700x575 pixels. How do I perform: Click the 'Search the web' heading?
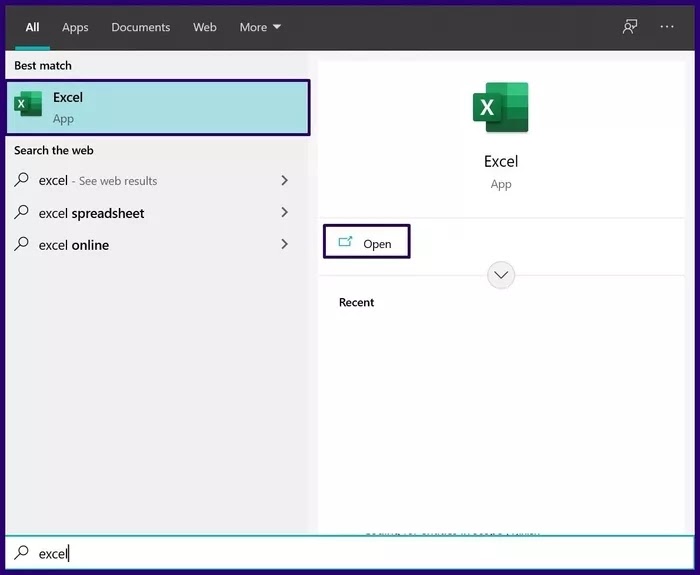(54, 150)
